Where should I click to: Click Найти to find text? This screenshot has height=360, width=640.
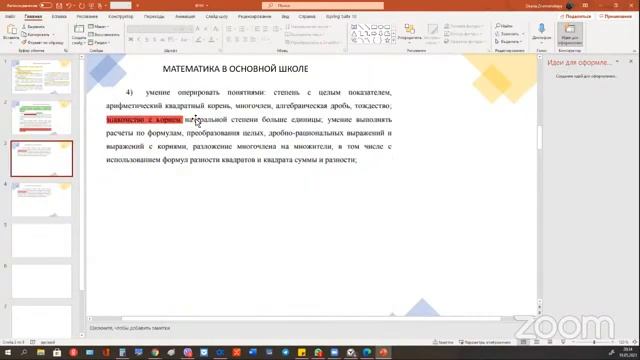(x=504, y=26)
